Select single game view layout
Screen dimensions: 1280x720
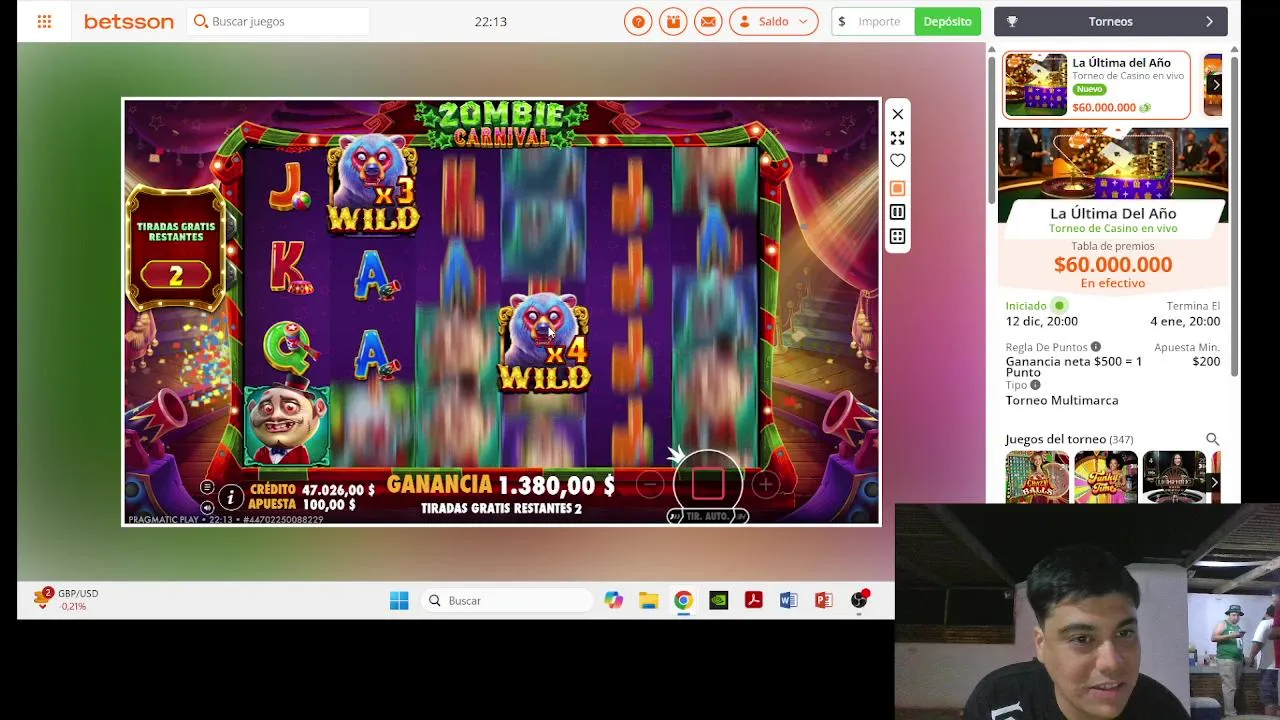pyautogui.click(x=898, y=188)
